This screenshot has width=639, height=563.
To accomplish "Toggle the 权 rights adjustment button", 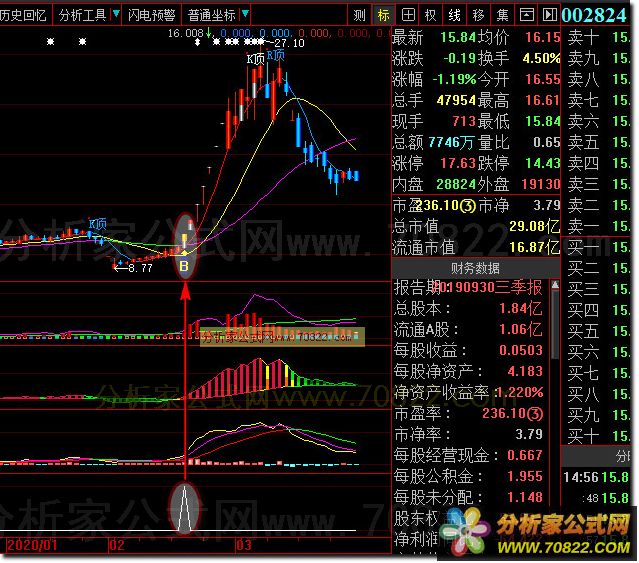I will [430, 15].
